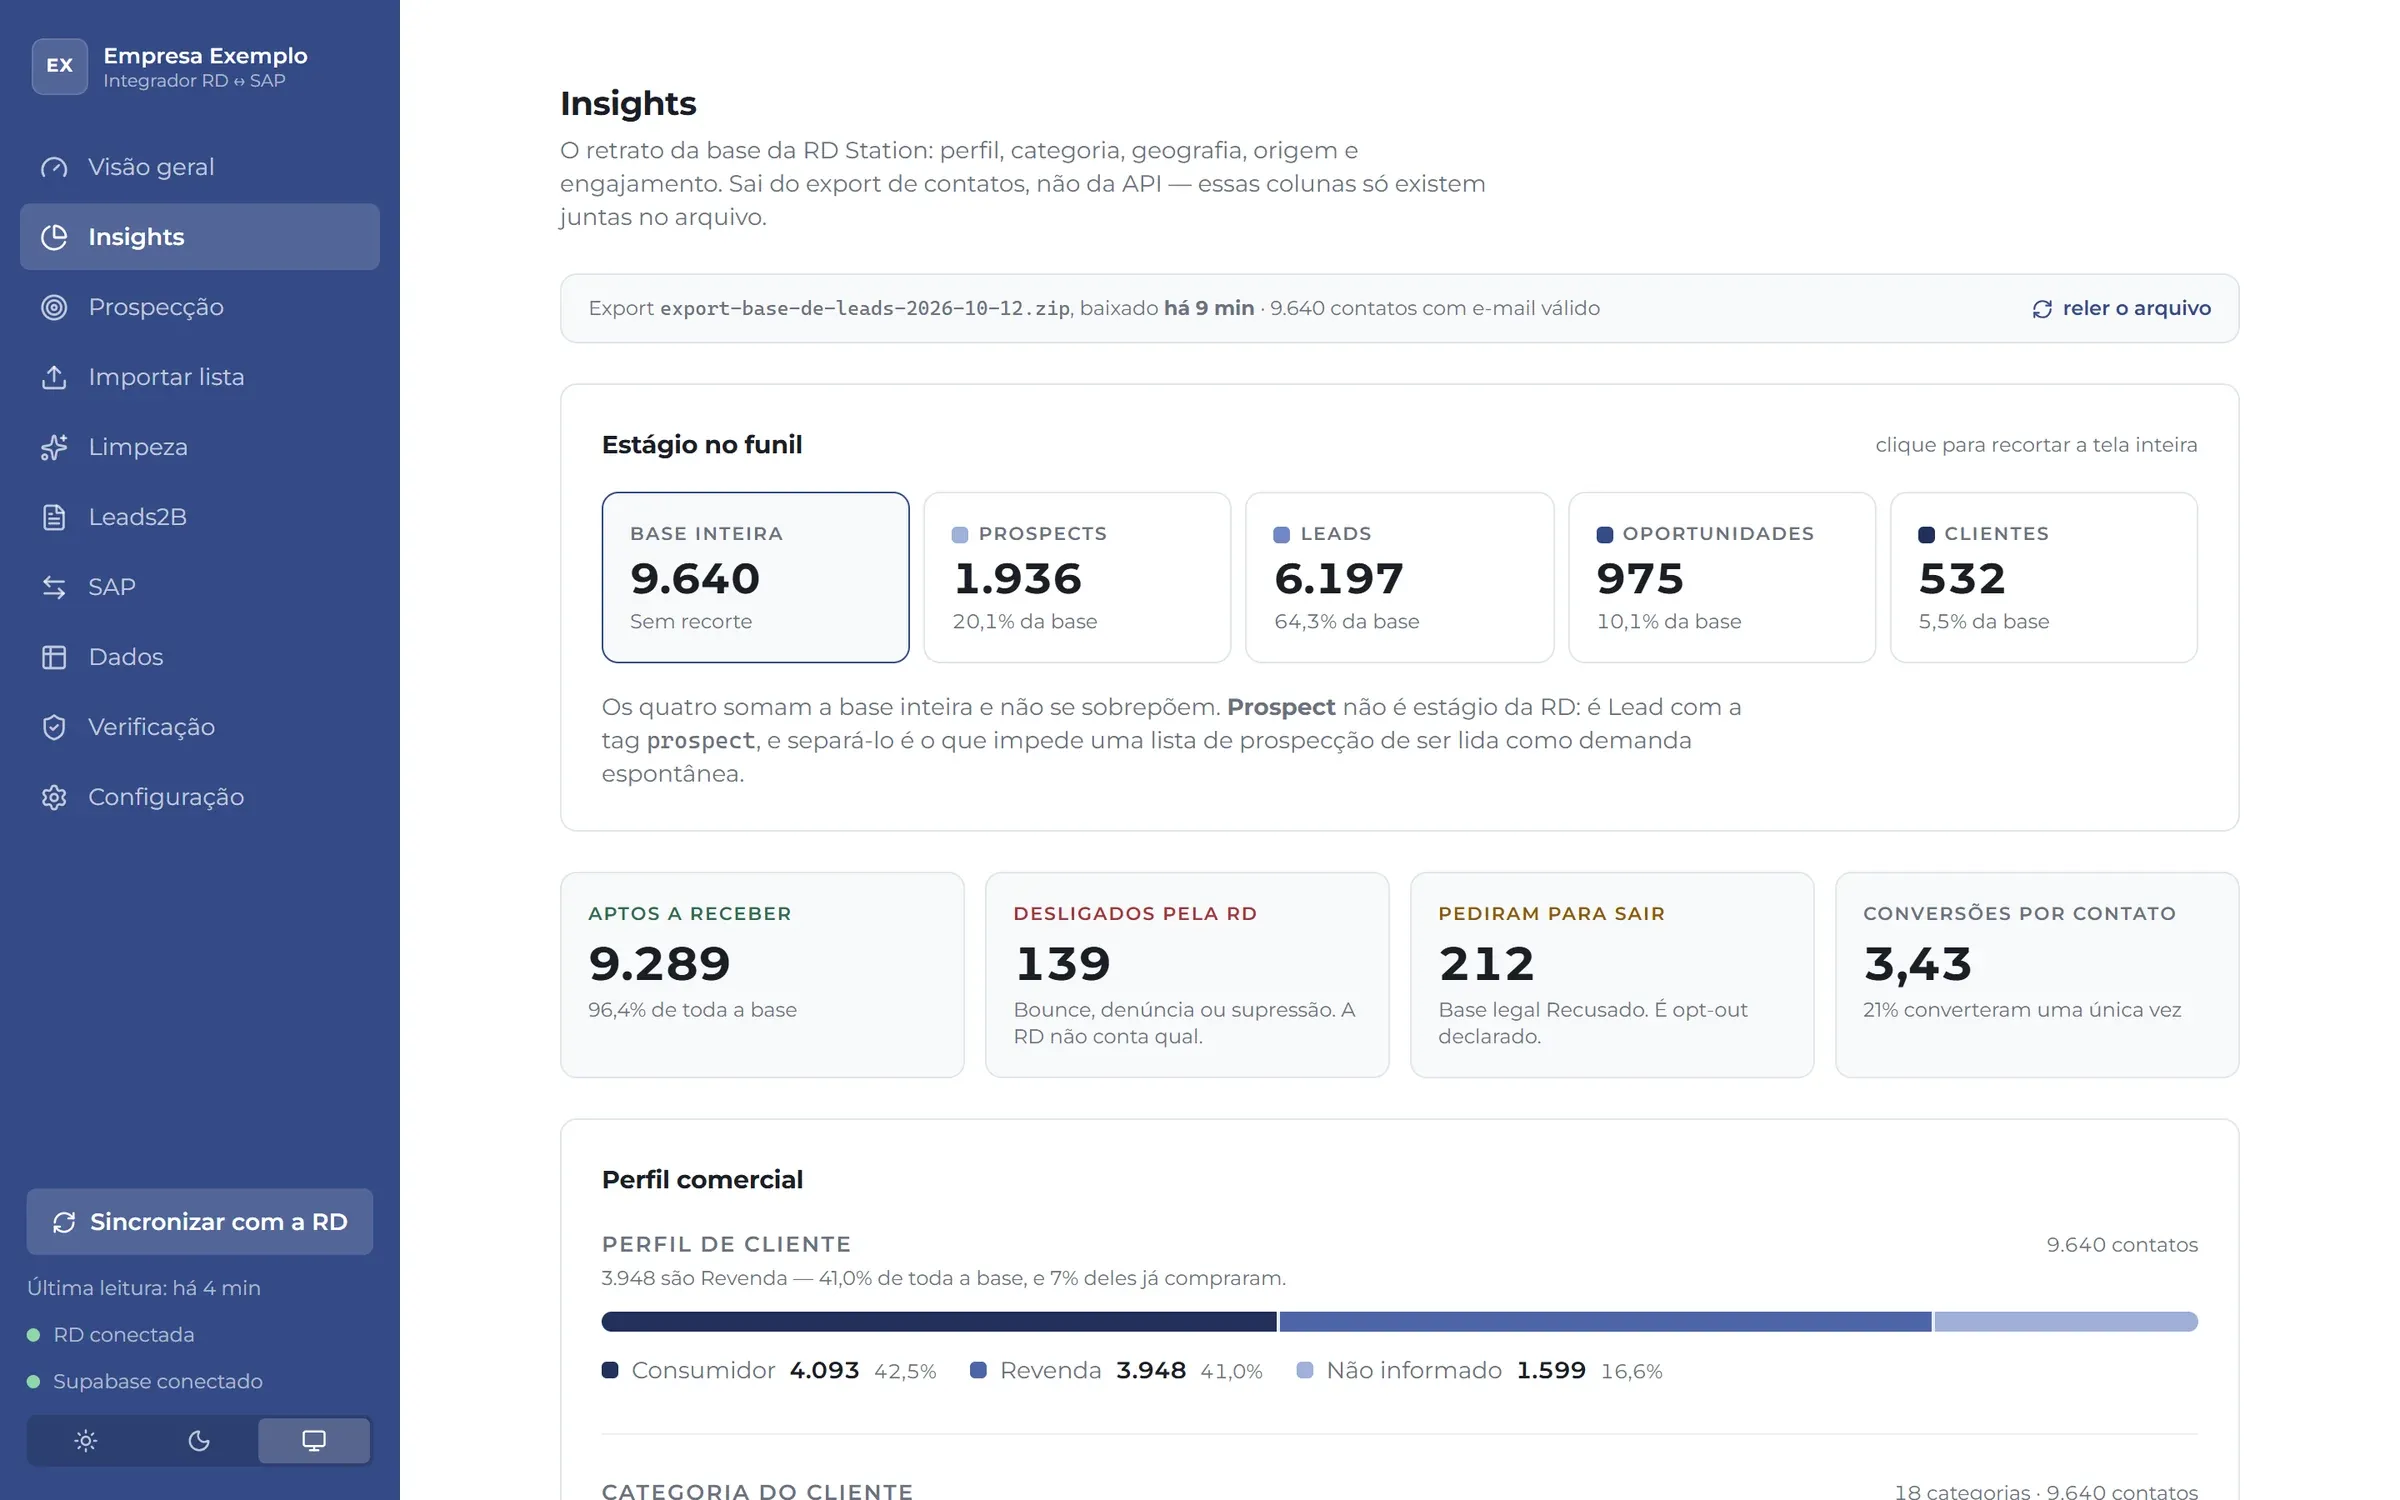The width and height of the screenshot is (2400, 1500).
Task: Click the Supabase conectado status text
Action: [x=158, y=1382]
